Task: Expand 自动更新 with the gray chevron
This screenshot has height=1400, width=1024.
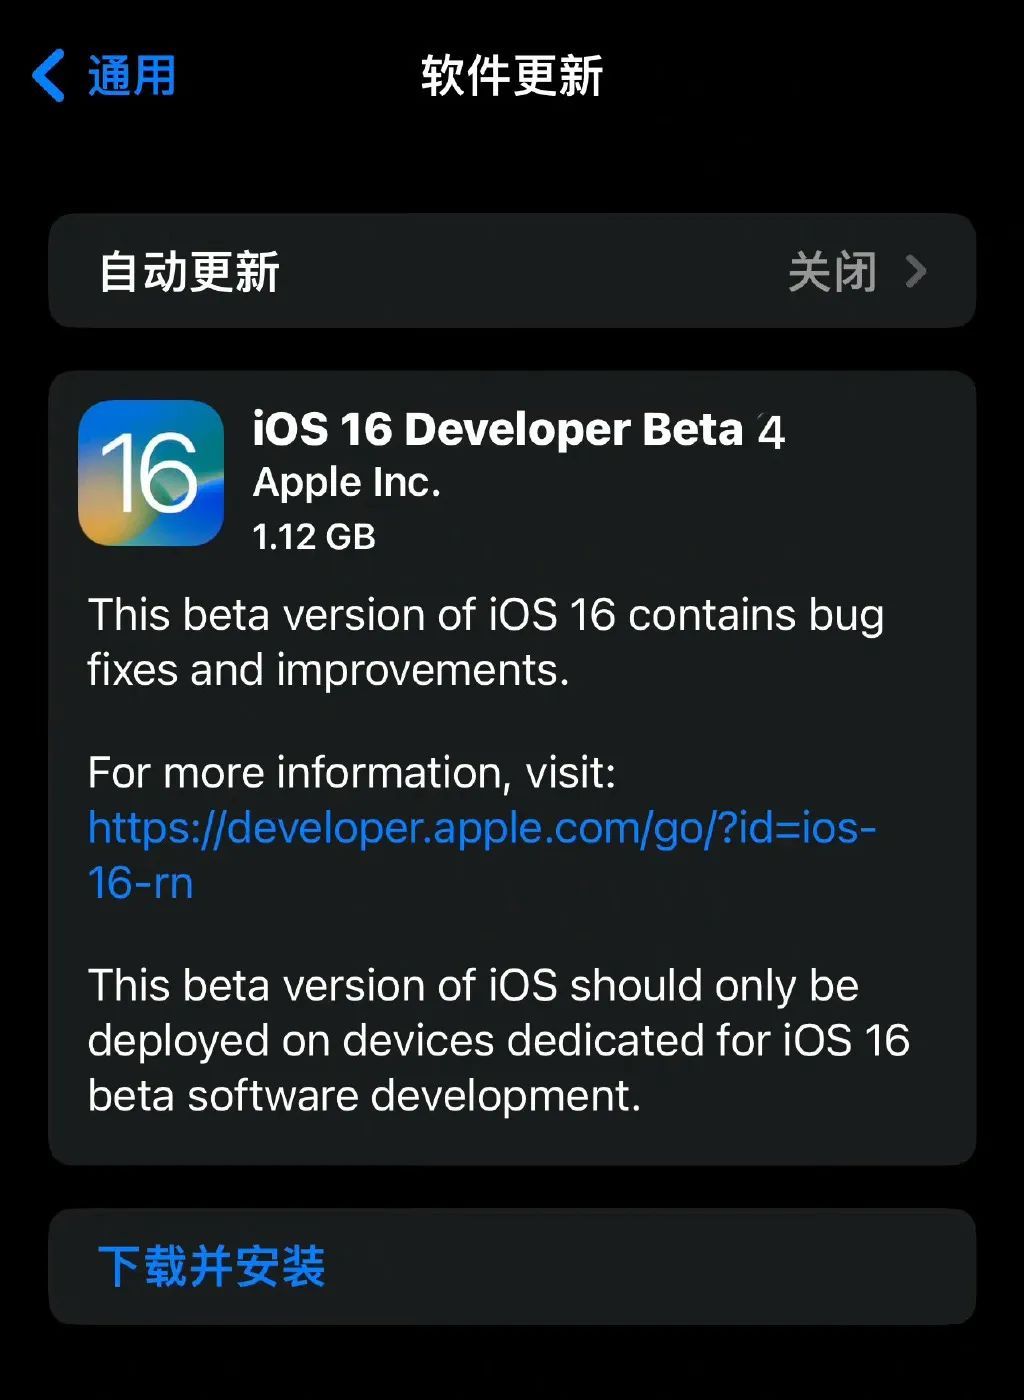Action: pyautogui.click(x=916, y=271)
